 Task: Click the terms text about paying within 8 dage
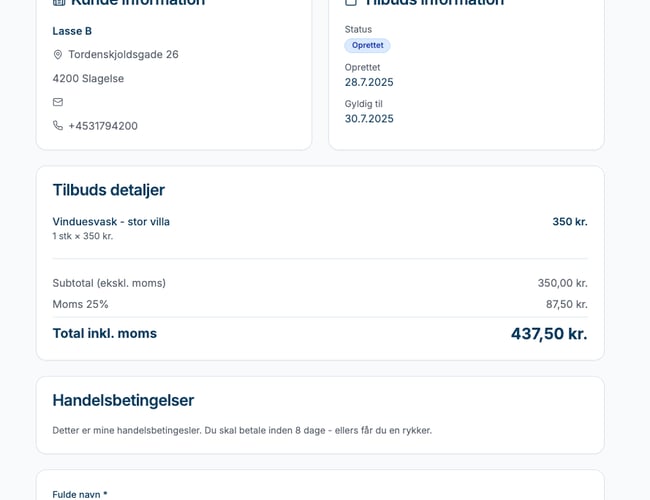(242, 430)
